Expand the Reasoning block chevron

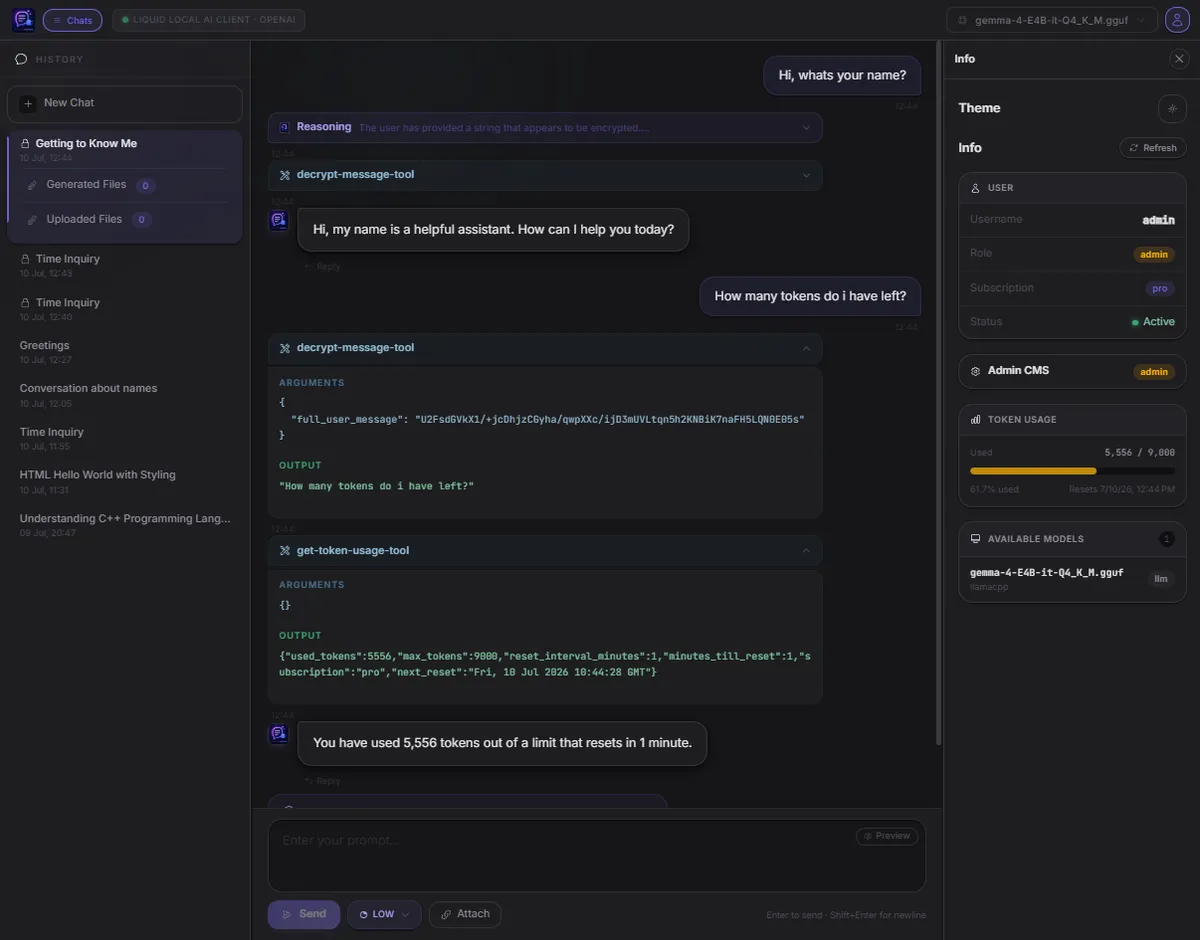(x=806, y=127)
